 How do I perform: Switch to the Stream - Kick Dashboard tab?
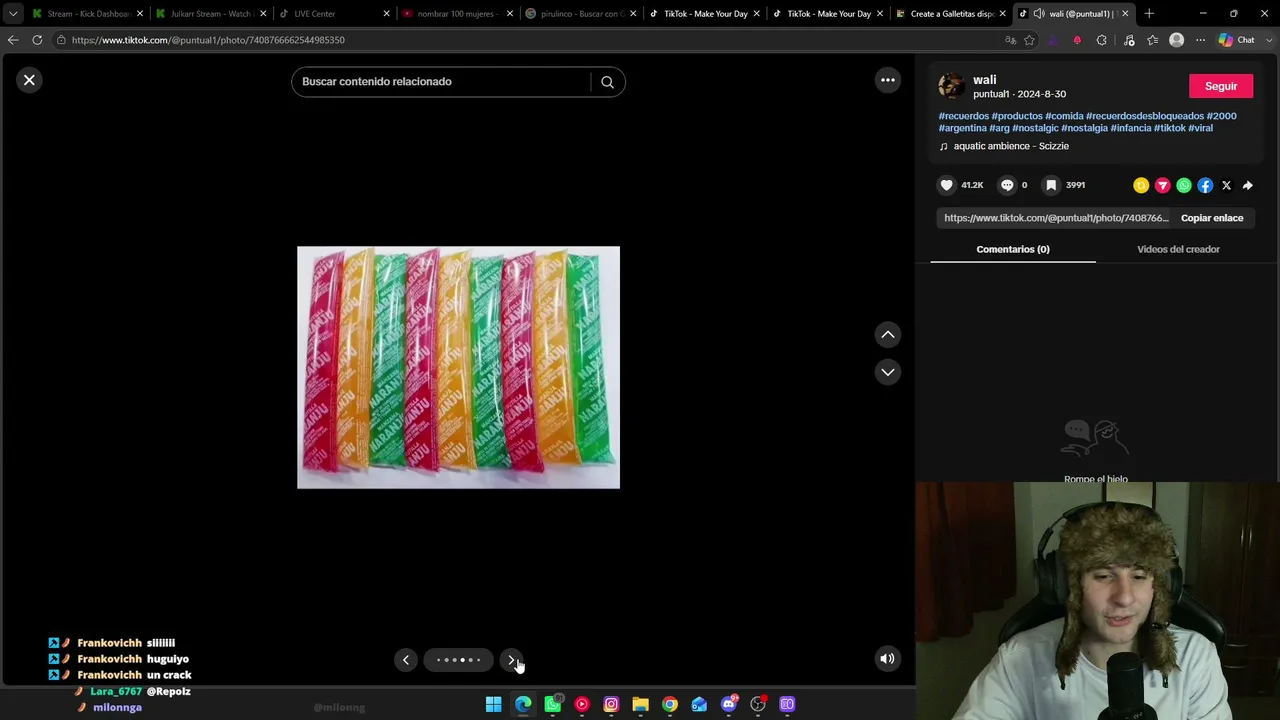coord(86,14)
